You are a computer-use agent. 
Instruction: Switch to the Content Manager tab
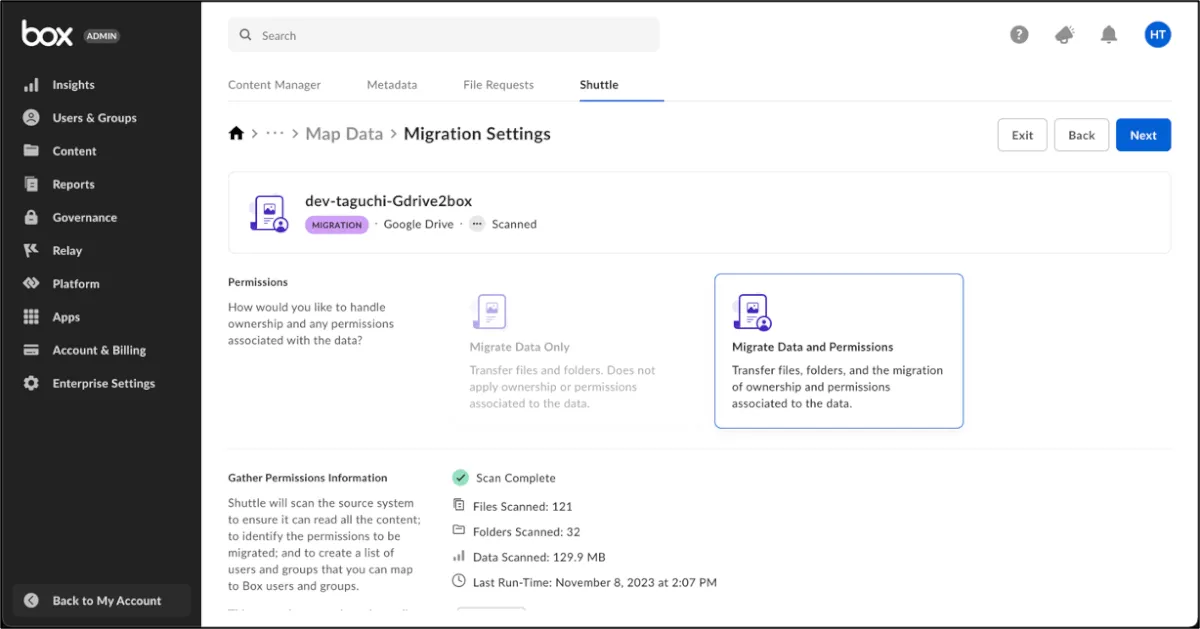point(274,85)
